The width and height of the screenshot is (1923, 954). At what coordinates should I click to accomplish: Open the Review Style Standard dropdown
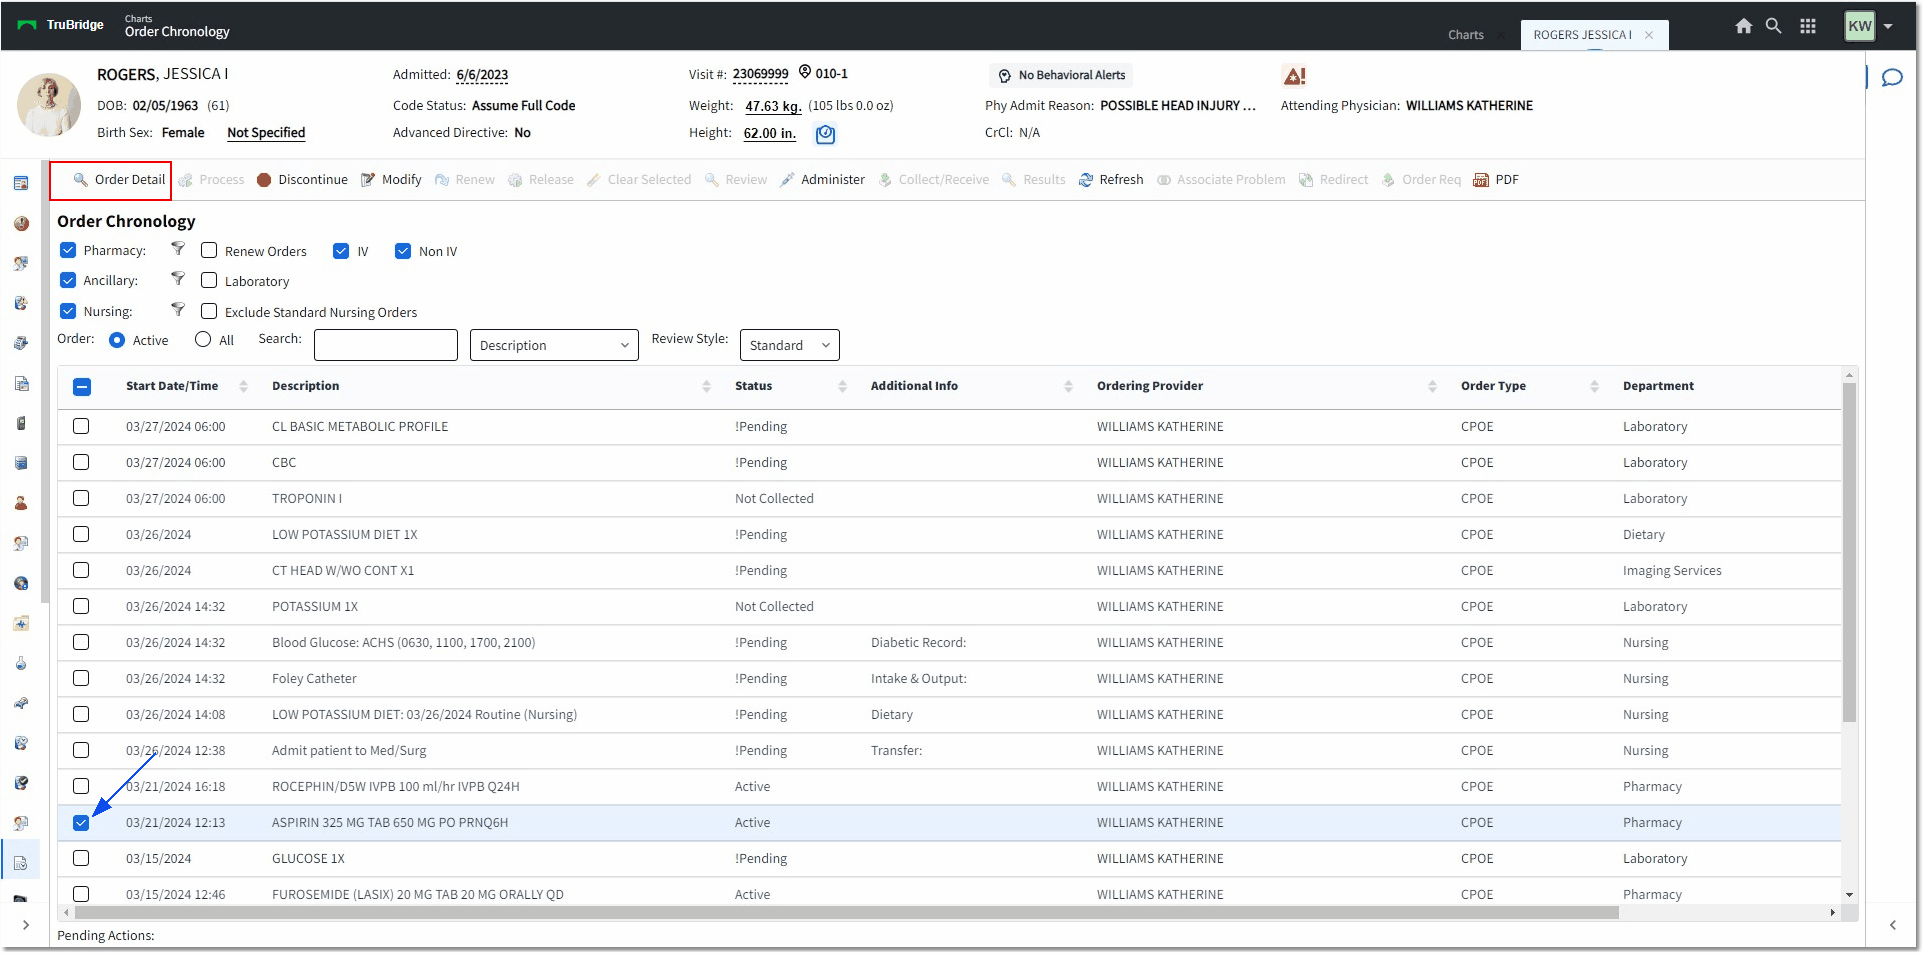(789, 345)
